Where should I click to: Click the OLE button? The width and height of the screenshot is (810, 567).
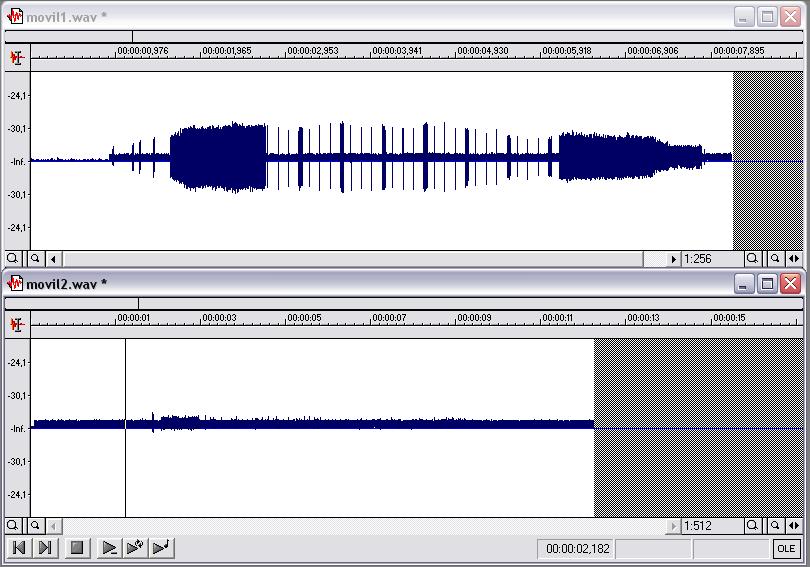(x=786, y=548)
